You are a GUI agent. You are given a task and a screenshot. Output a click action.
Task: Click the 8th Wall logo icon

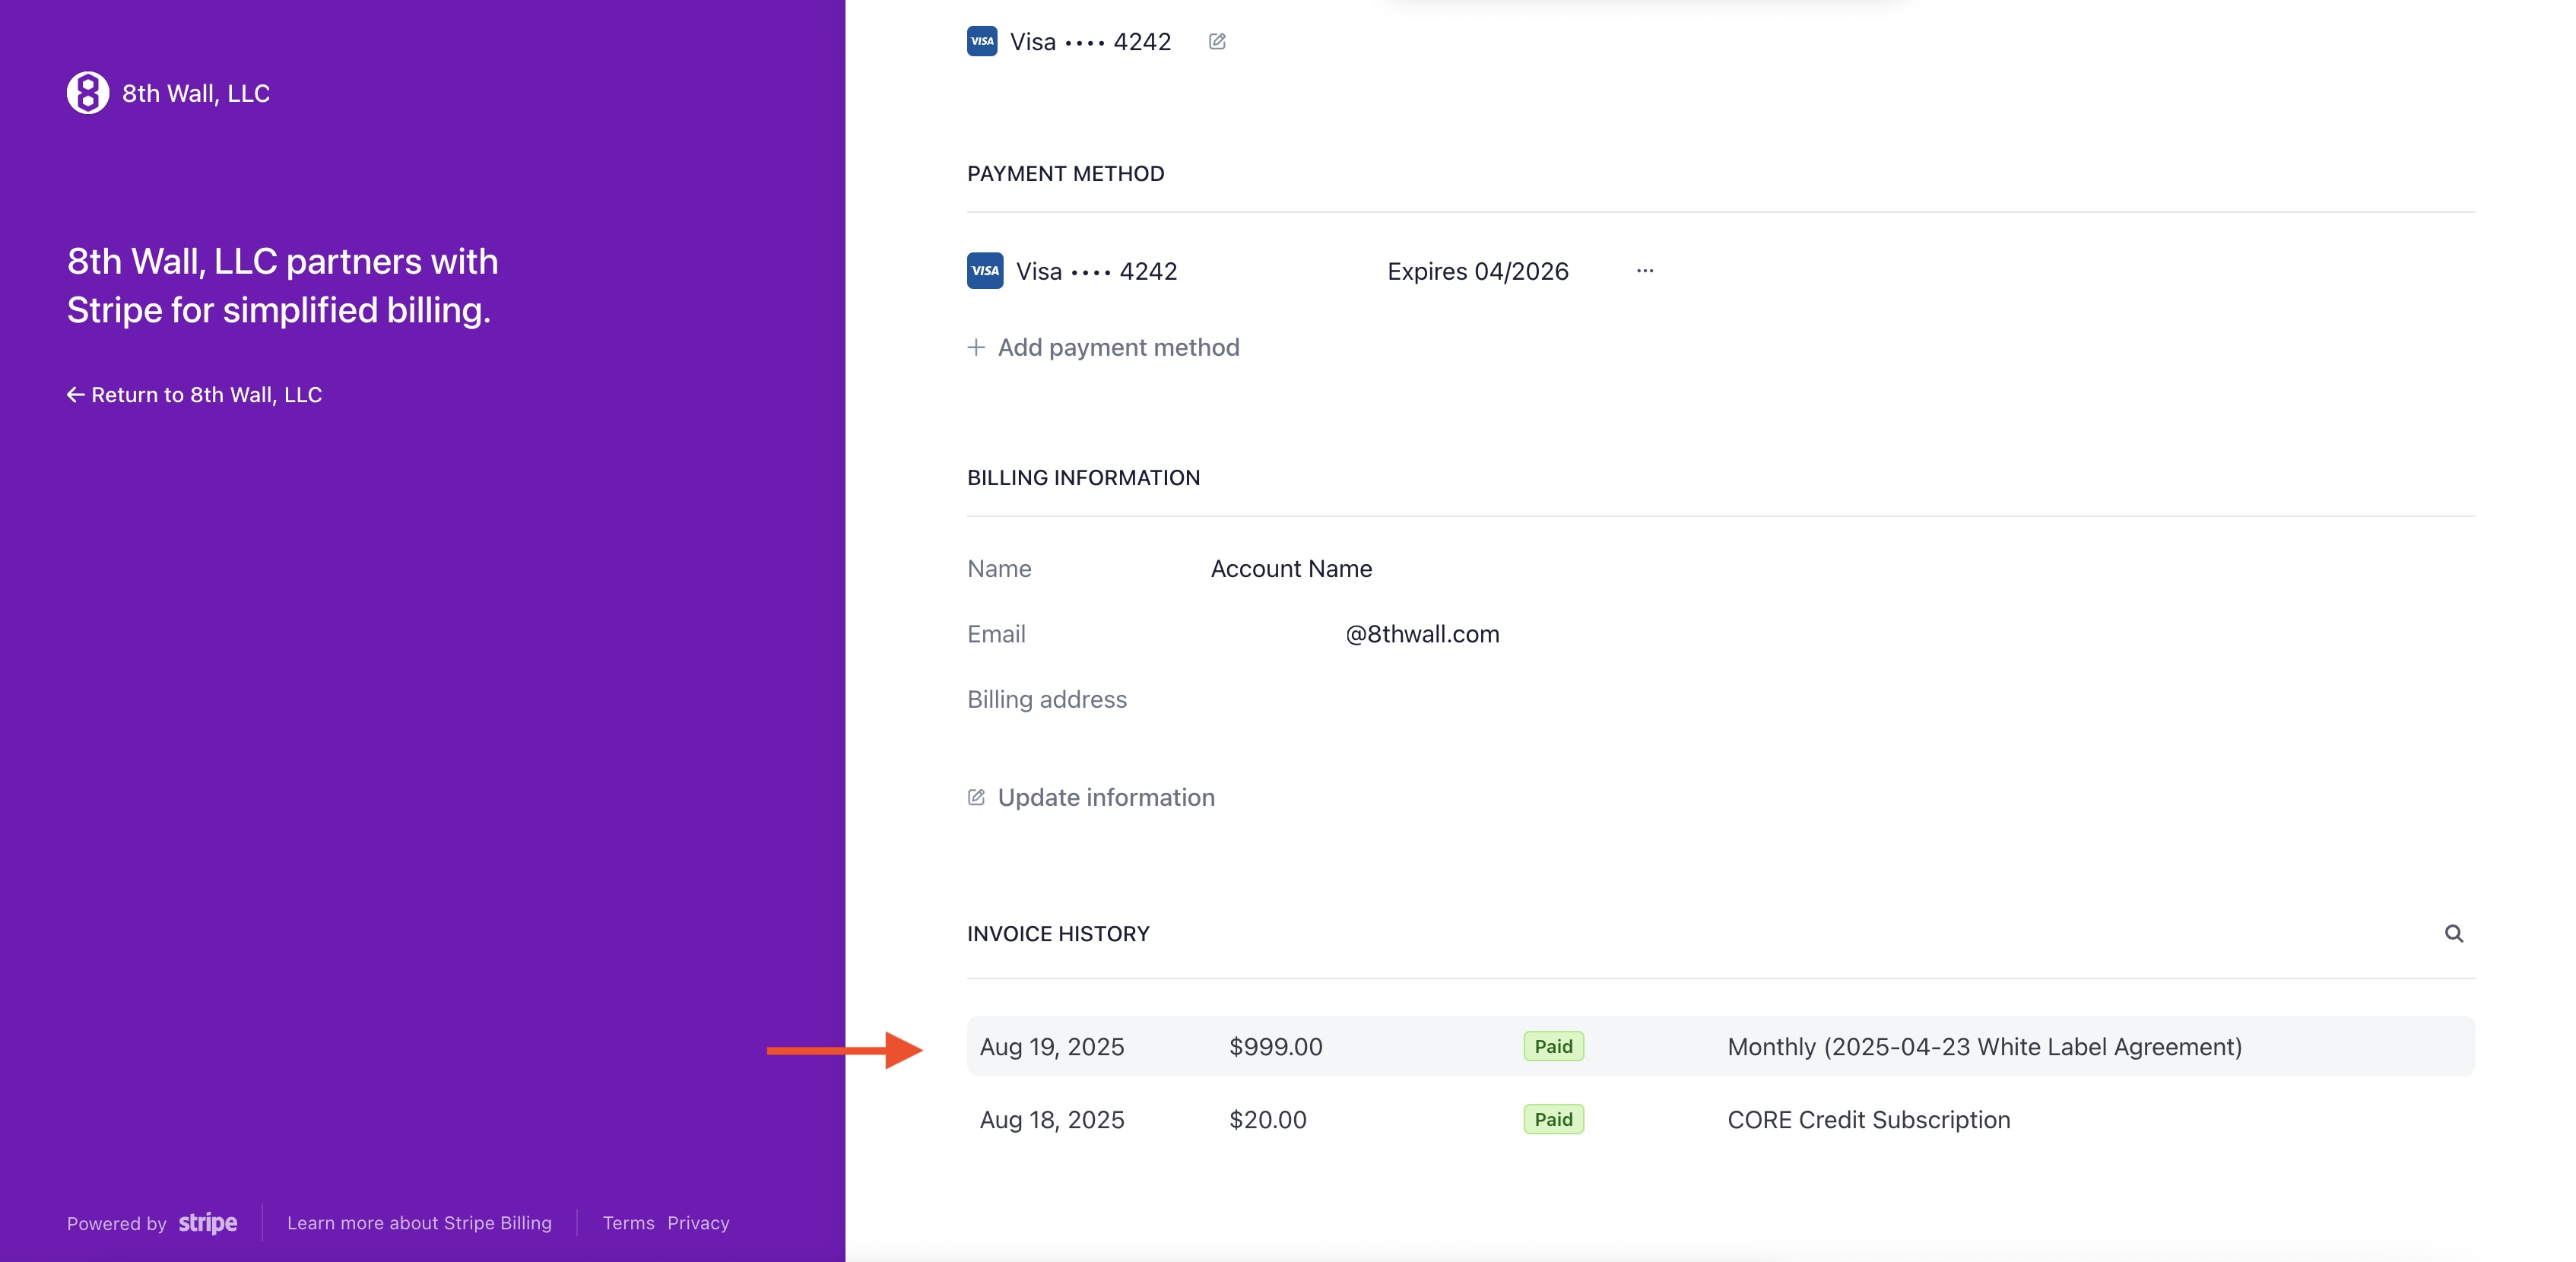coord(88,93)
